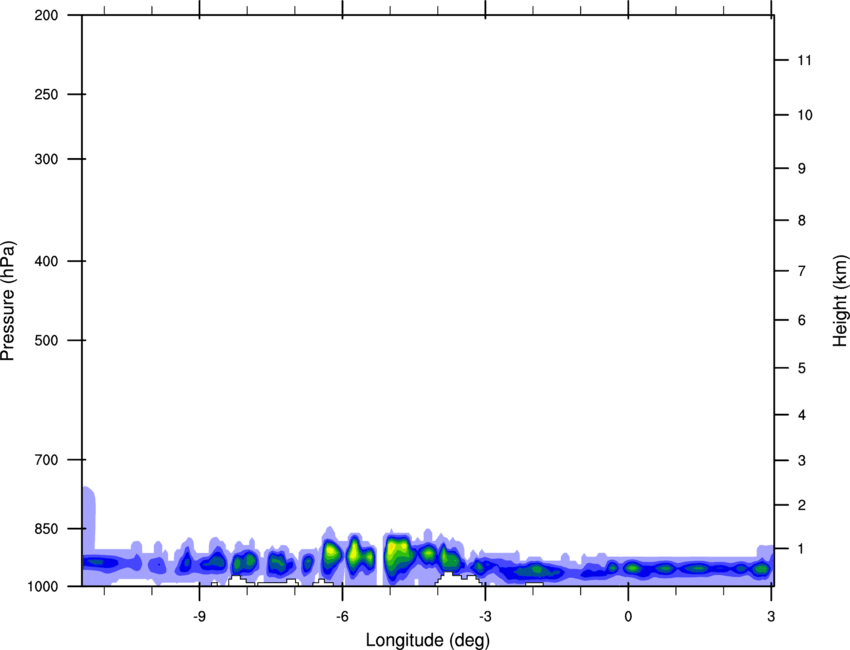Select the 400 pressure tick label
The height and width of the screenshot is (650, 850).
point(47,261)
